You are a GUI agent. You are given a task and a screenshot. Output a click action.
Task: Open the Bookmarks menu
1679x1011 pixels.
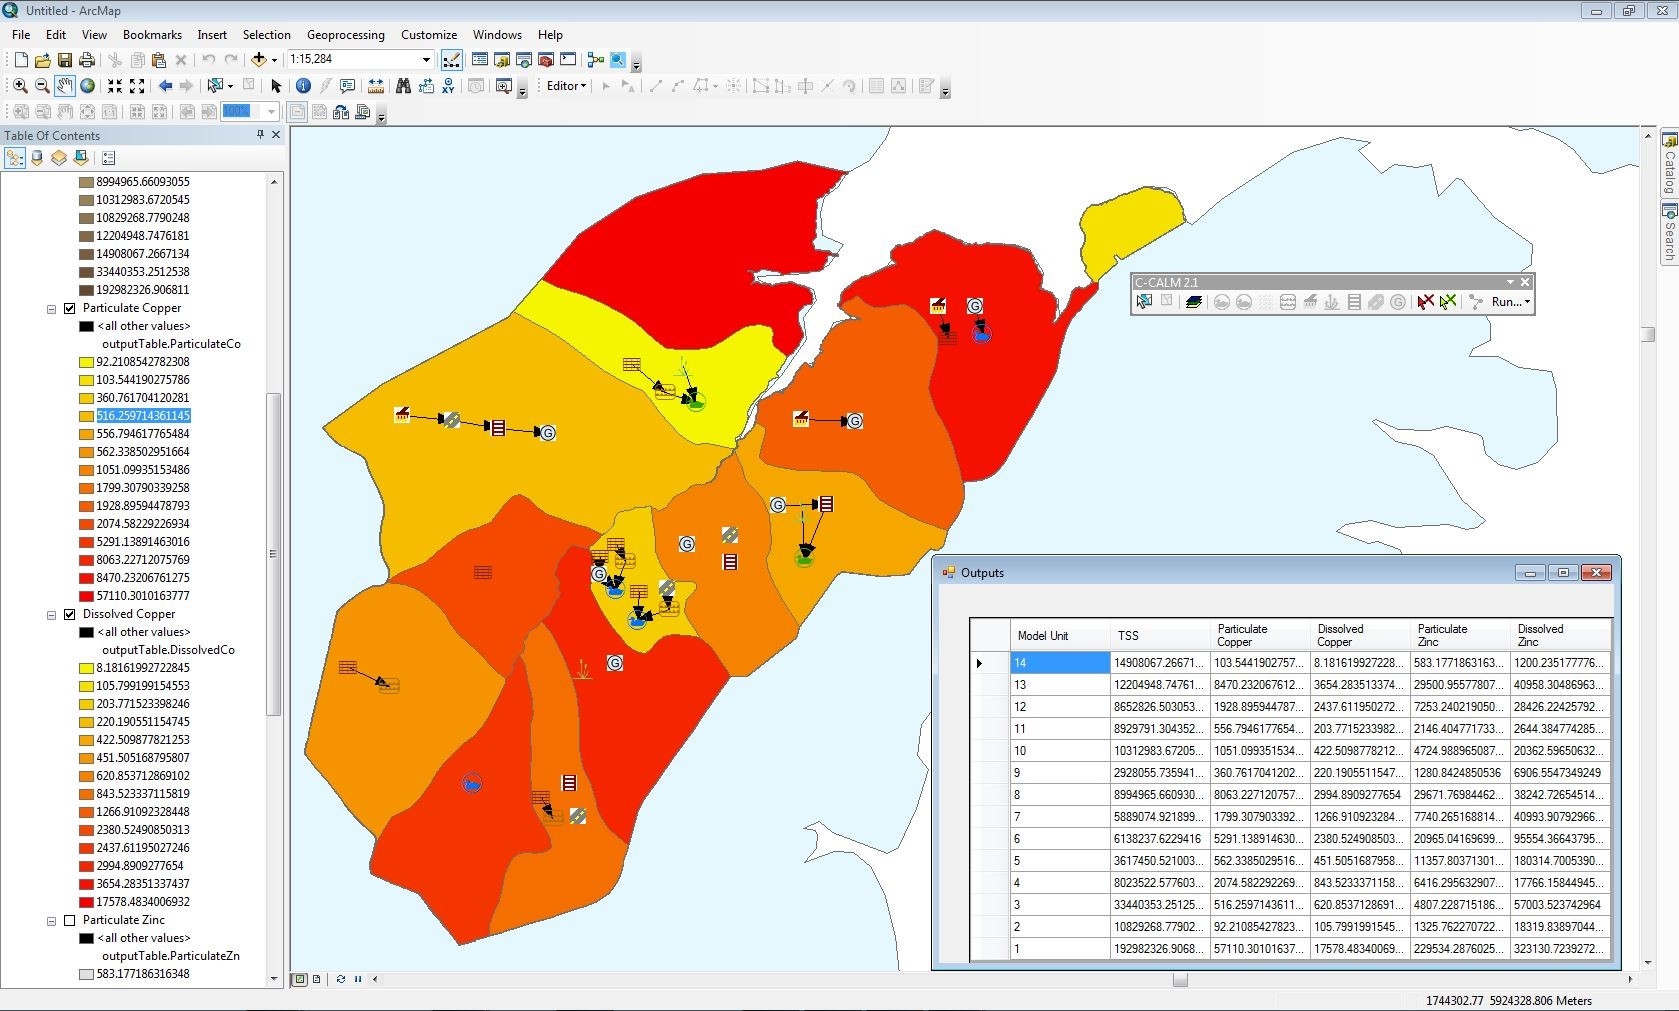click(152, 34)
